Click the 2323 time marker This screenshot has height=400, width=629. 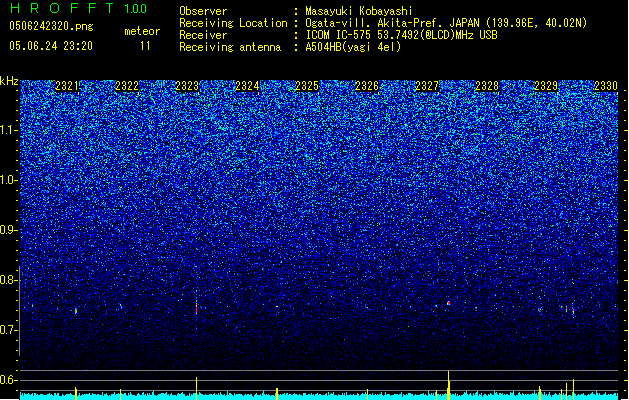tap(187, 86)
